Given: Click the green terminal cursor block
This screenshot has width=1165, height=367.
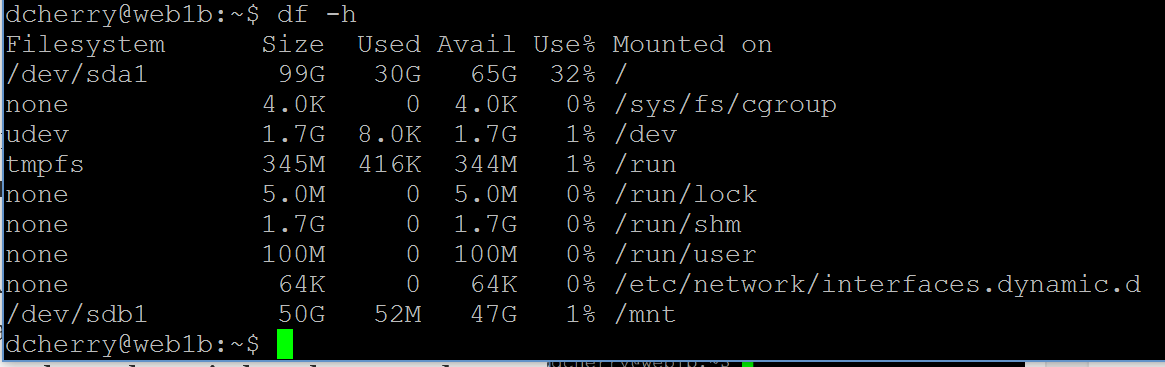Looking at the screenshot, I should pos(285,344).
